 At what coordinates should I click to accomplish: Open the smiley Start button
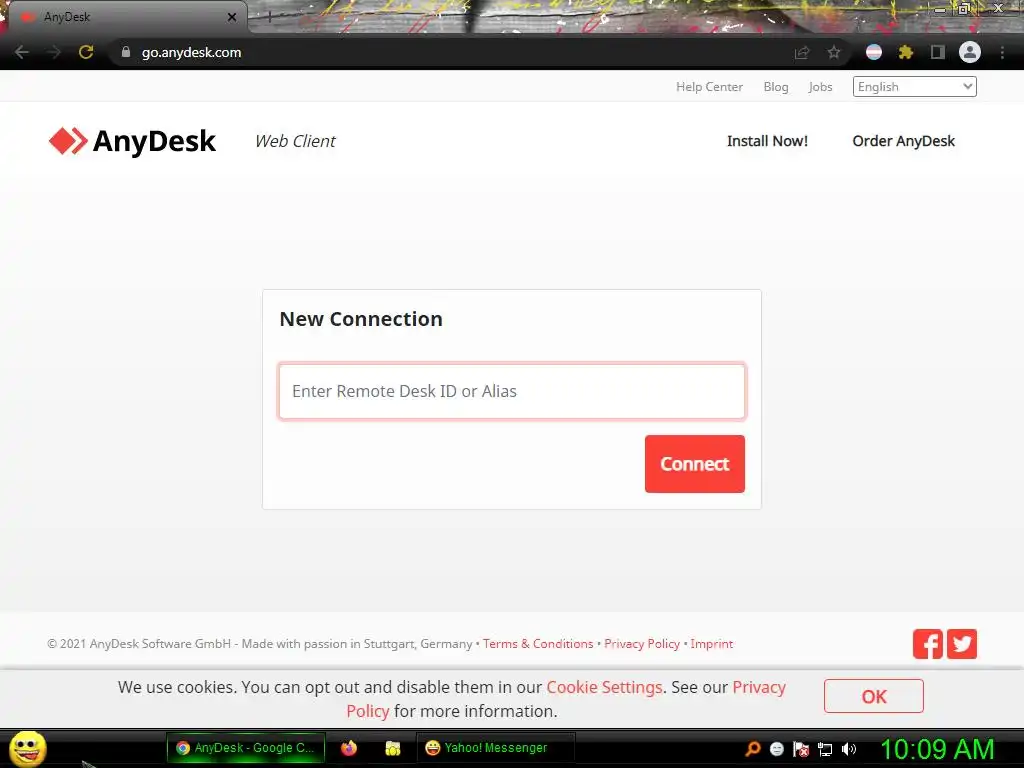click(27, 748)
